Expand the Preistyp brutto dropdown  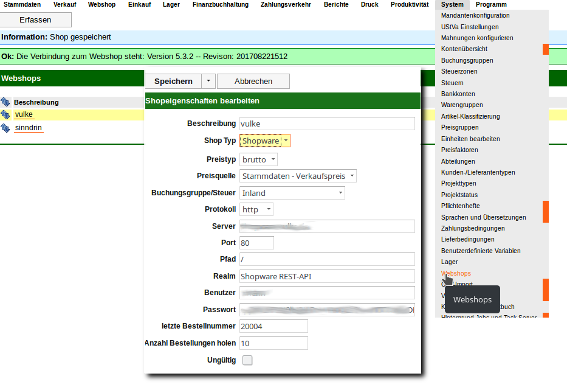[x=259, y=159]
